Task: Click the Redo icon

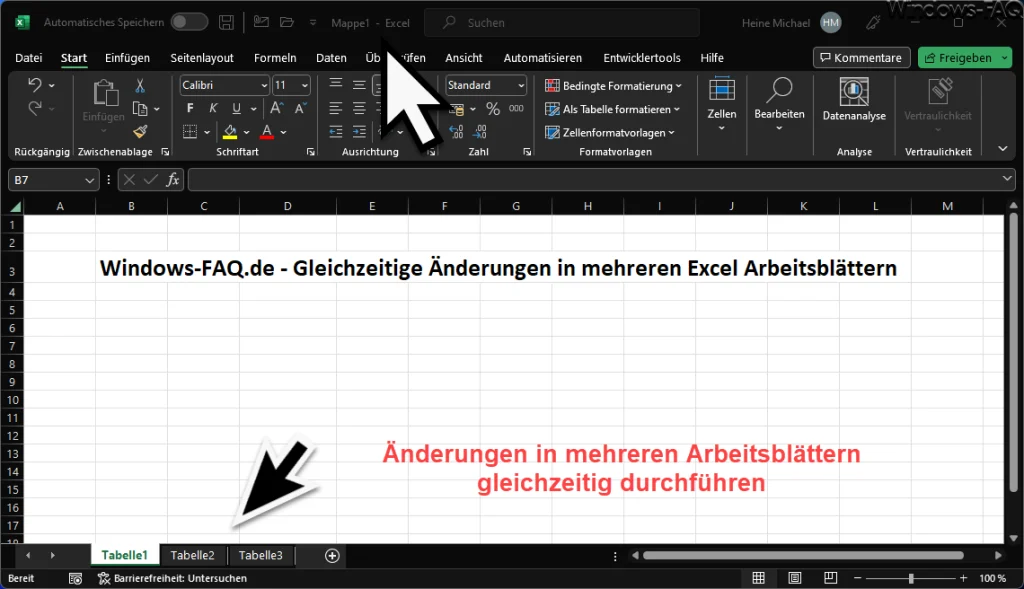Action: (35, 108)
